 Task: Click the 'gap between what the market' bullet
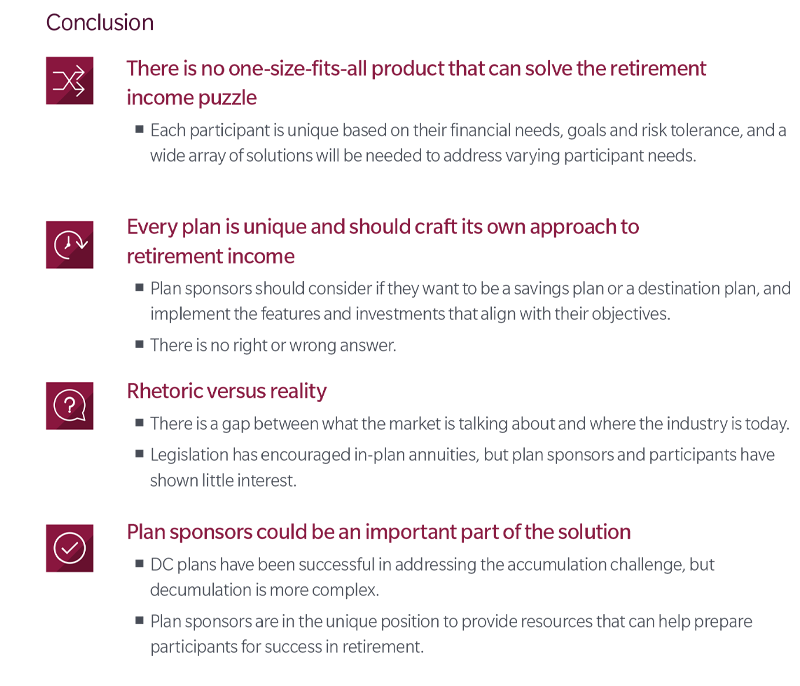pos(469,424)
